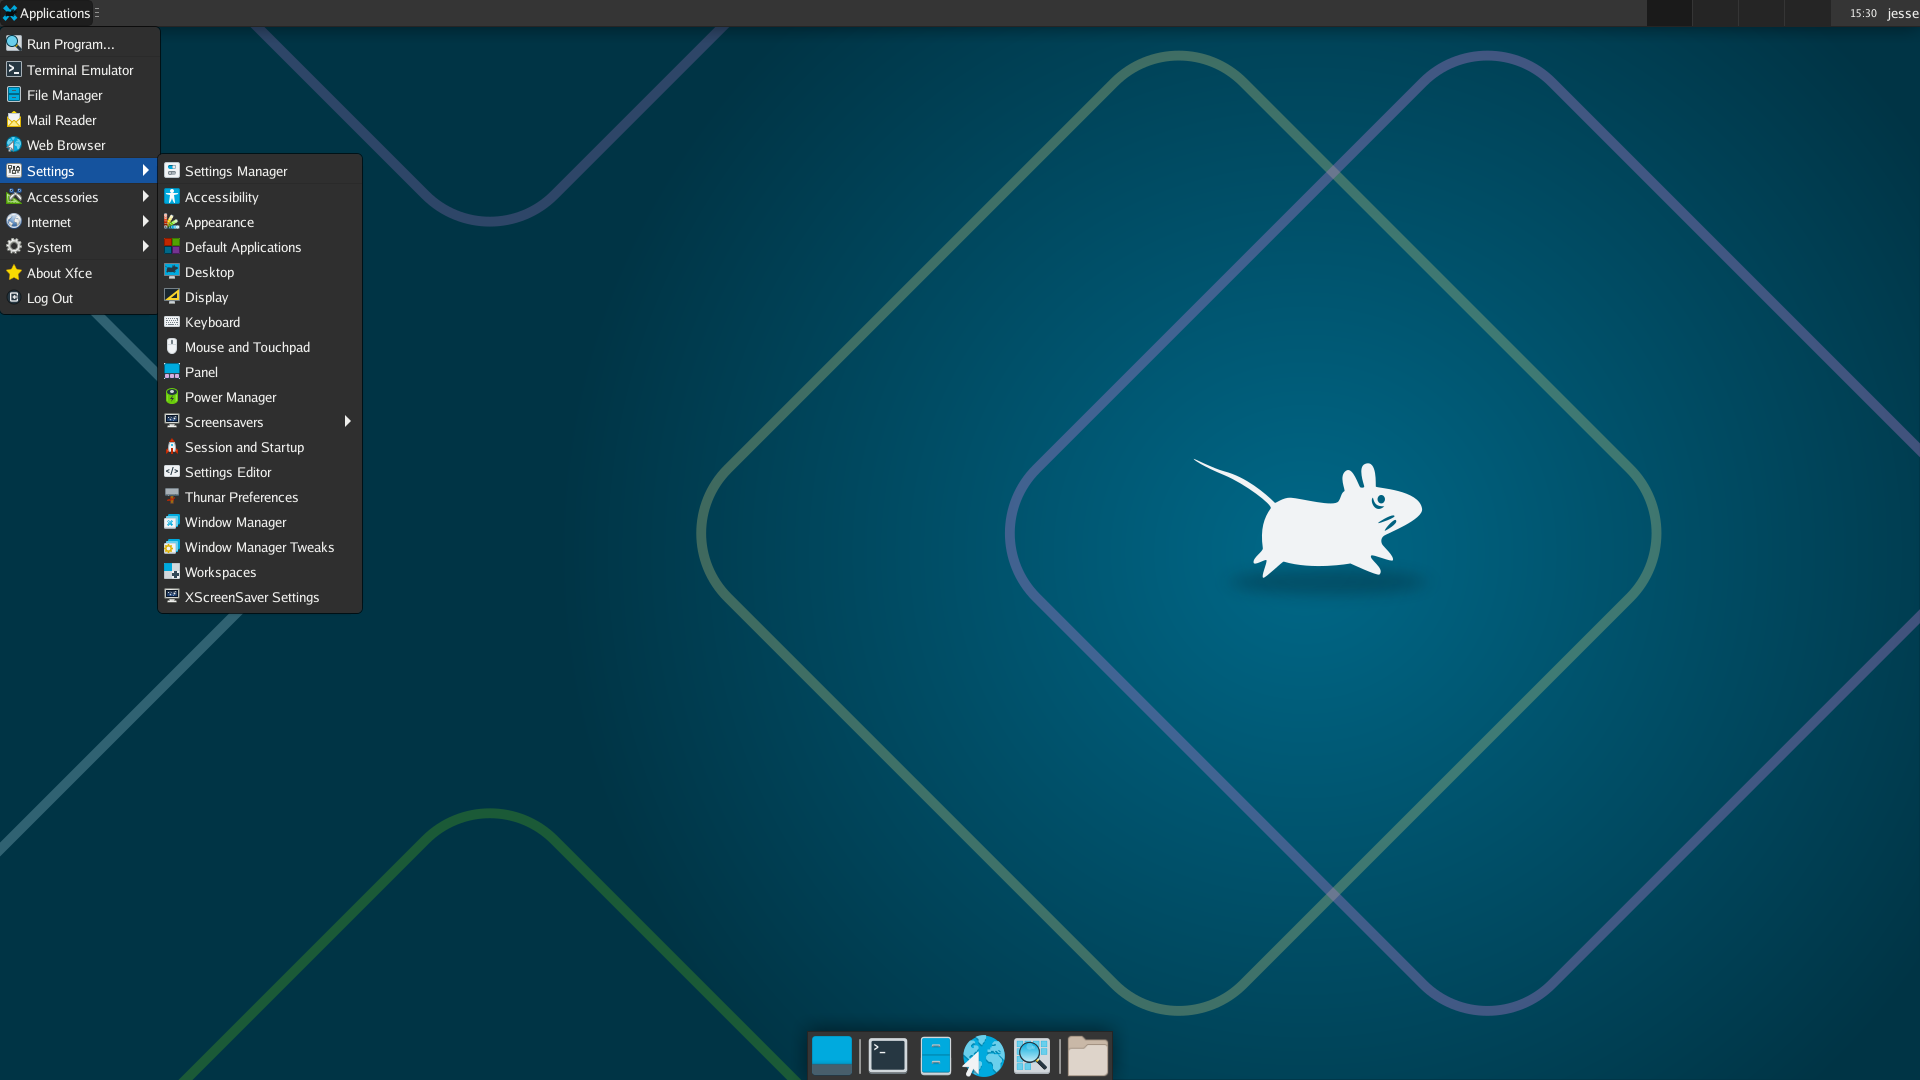Click the Mouse and Touchpad icon
Viewport: 1920px width, 1080px height.
coord(172,347)
